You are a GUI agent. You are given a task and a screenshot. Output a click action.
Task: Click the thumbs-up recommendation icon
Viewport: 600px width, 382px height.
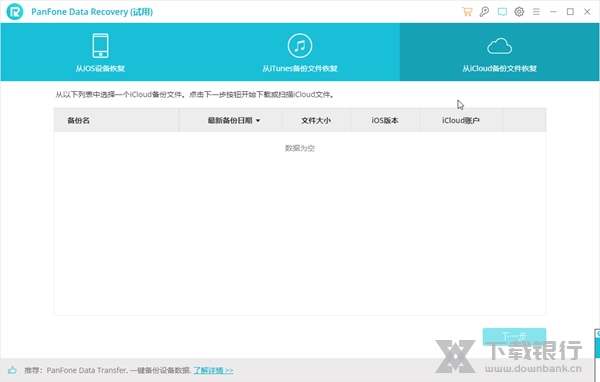[12, 370]
